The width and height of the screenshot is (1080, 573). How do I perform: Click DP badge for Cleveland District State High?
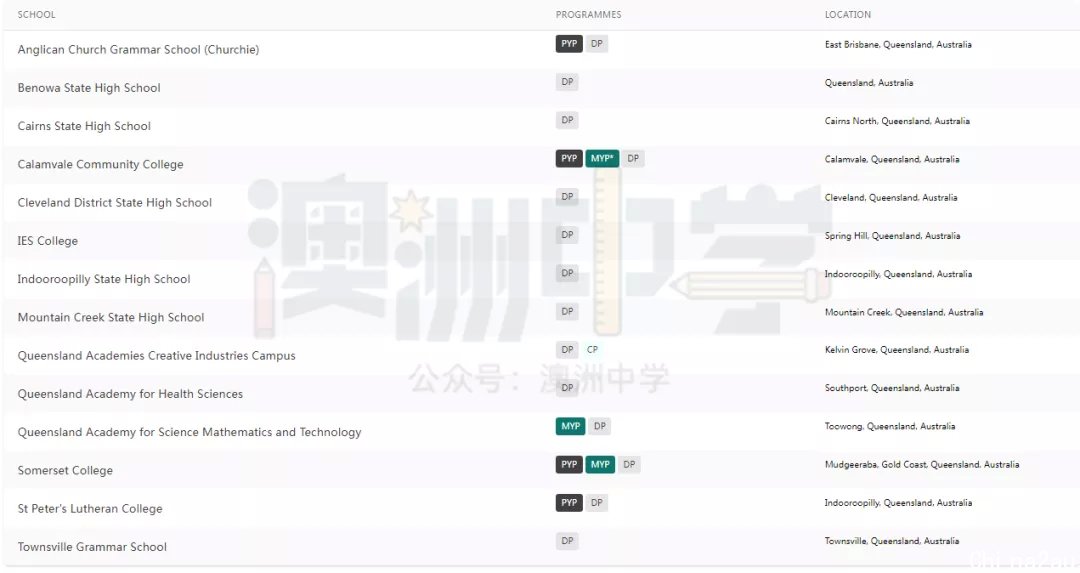point(567,197)
